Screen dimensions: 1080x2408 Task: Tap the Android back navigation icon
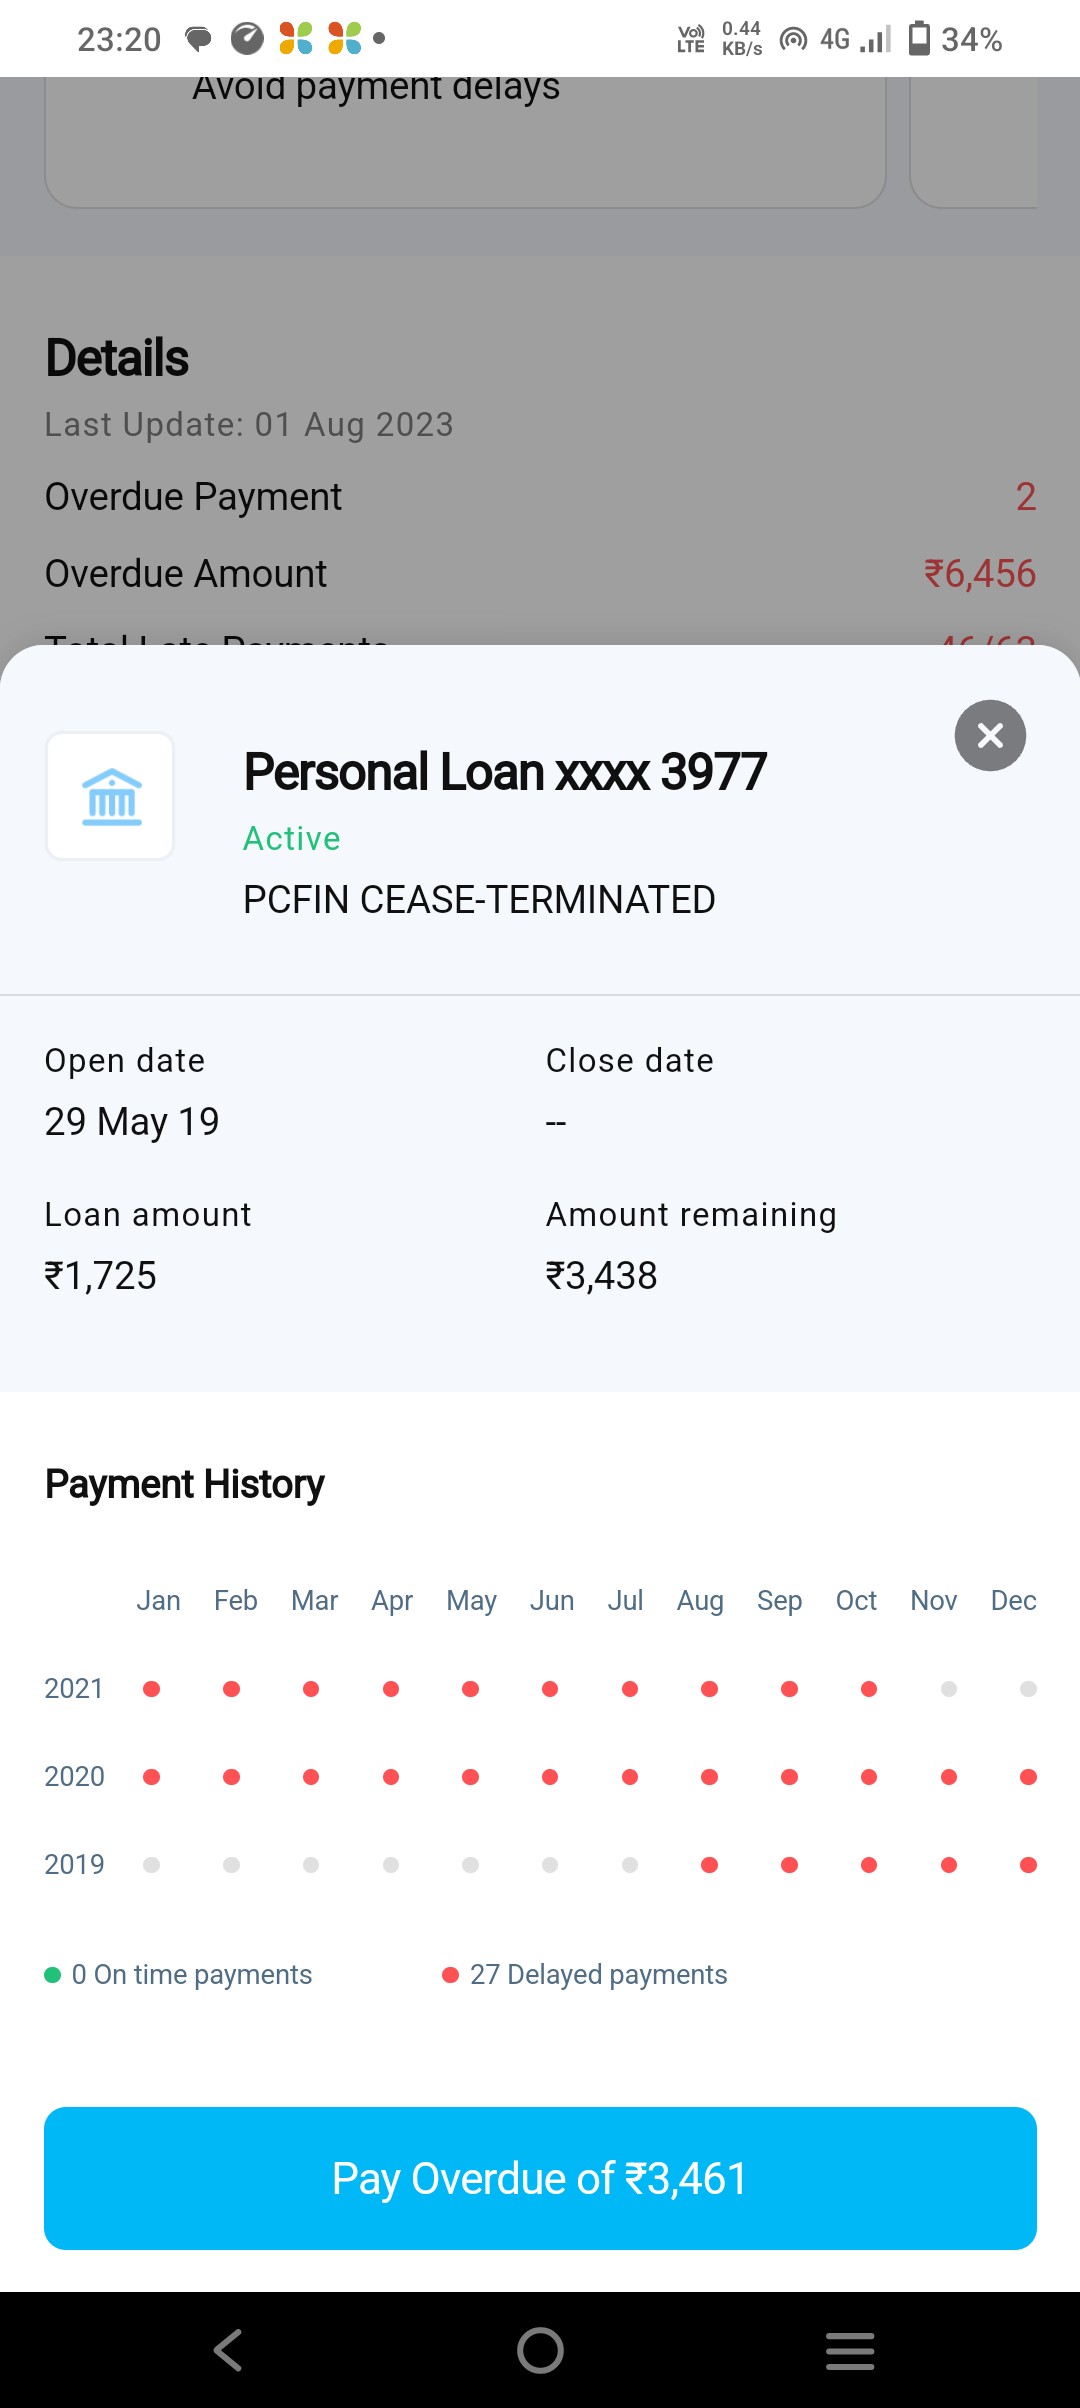(x=228, y=2350)
